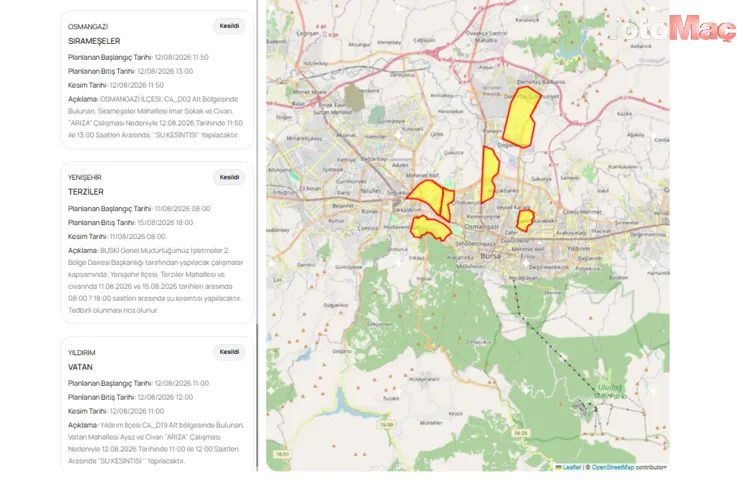752x482 pixels.
Task: Click end date 12/08/2026 13:00
Action: tap(165, 71)
